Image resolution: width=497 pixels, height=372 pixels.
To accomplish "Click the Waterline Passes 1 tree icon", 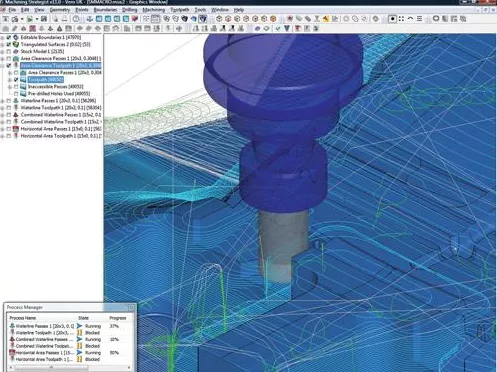I will click(16, 101).
